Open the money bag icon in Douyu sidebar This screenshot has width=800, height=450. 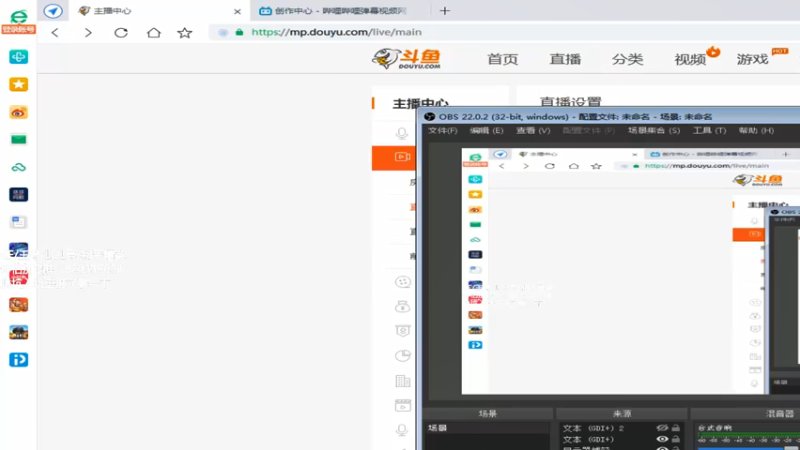coord(403,306)
